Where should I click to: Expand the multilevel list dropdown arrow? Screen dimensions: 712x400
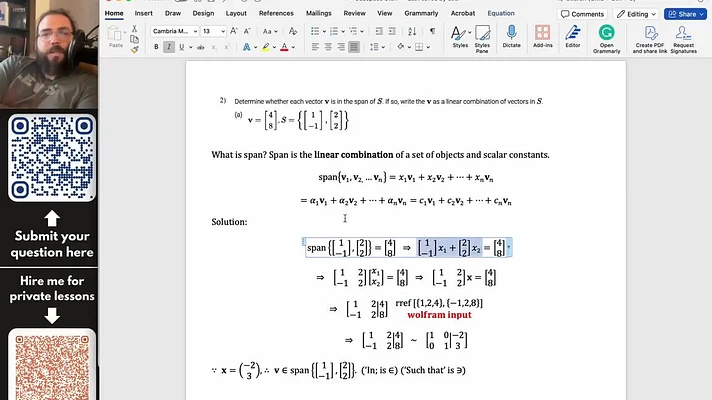point(362,32)
